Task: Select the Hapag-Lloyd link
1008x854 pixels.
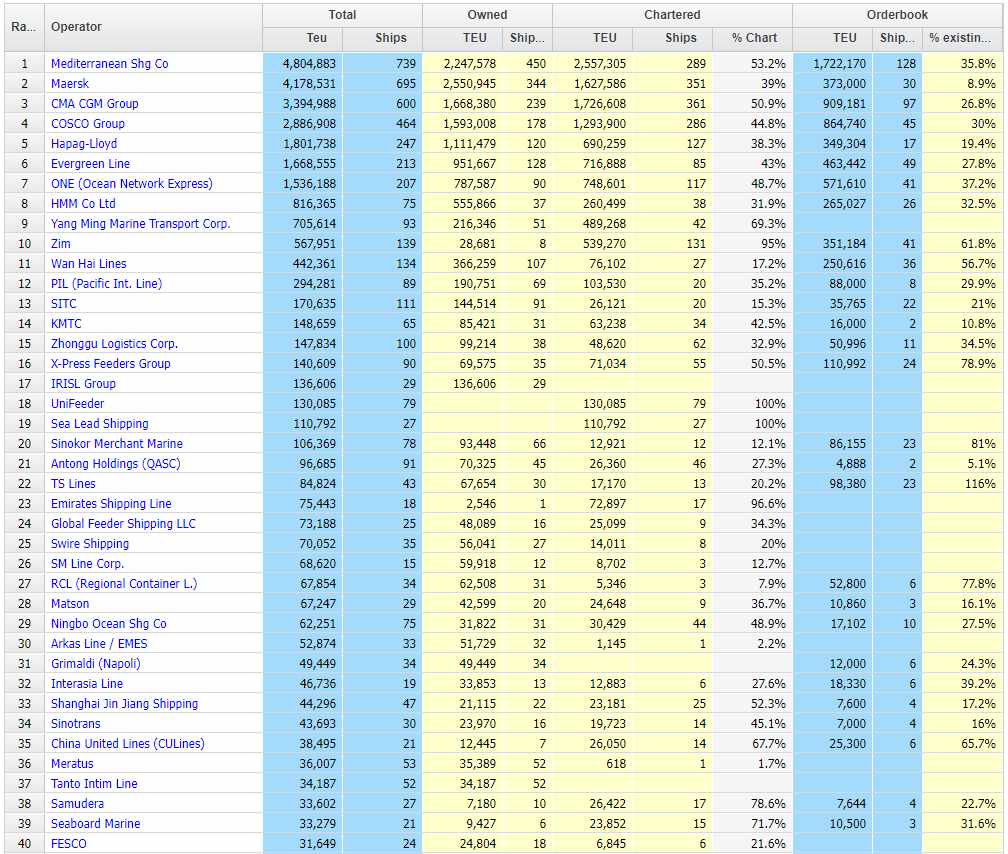Action: 84,143
